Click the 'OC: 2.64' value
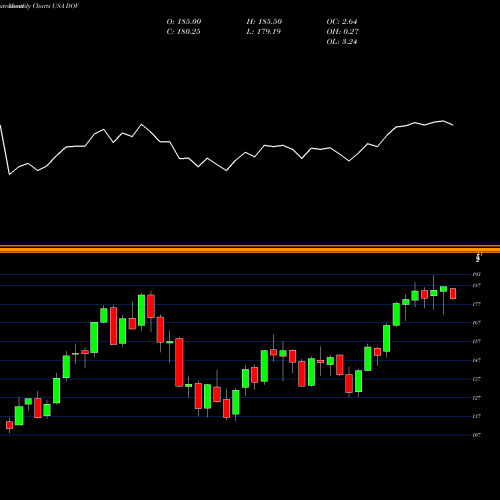Viewport: 500px width, 500px height. click(x=342, y=22)
